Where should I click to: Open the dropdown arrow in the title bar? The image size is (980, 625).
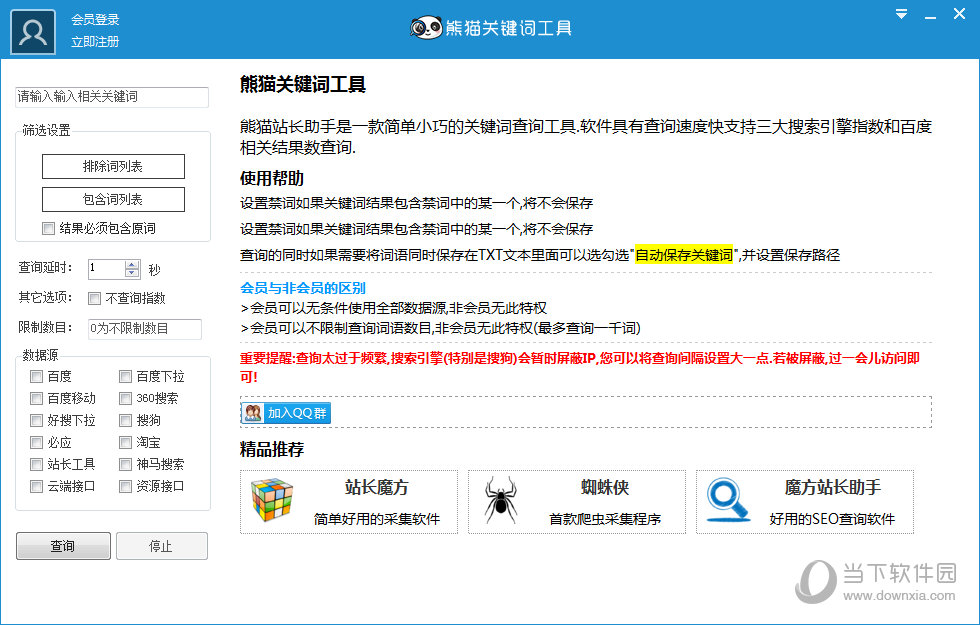coord(901,14)
